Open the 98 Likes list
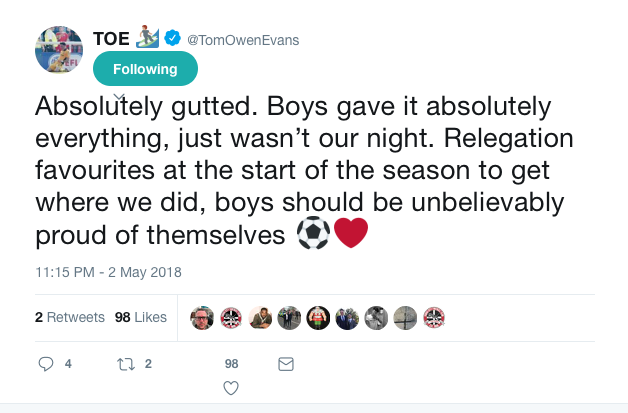 [x=140, y=317]
